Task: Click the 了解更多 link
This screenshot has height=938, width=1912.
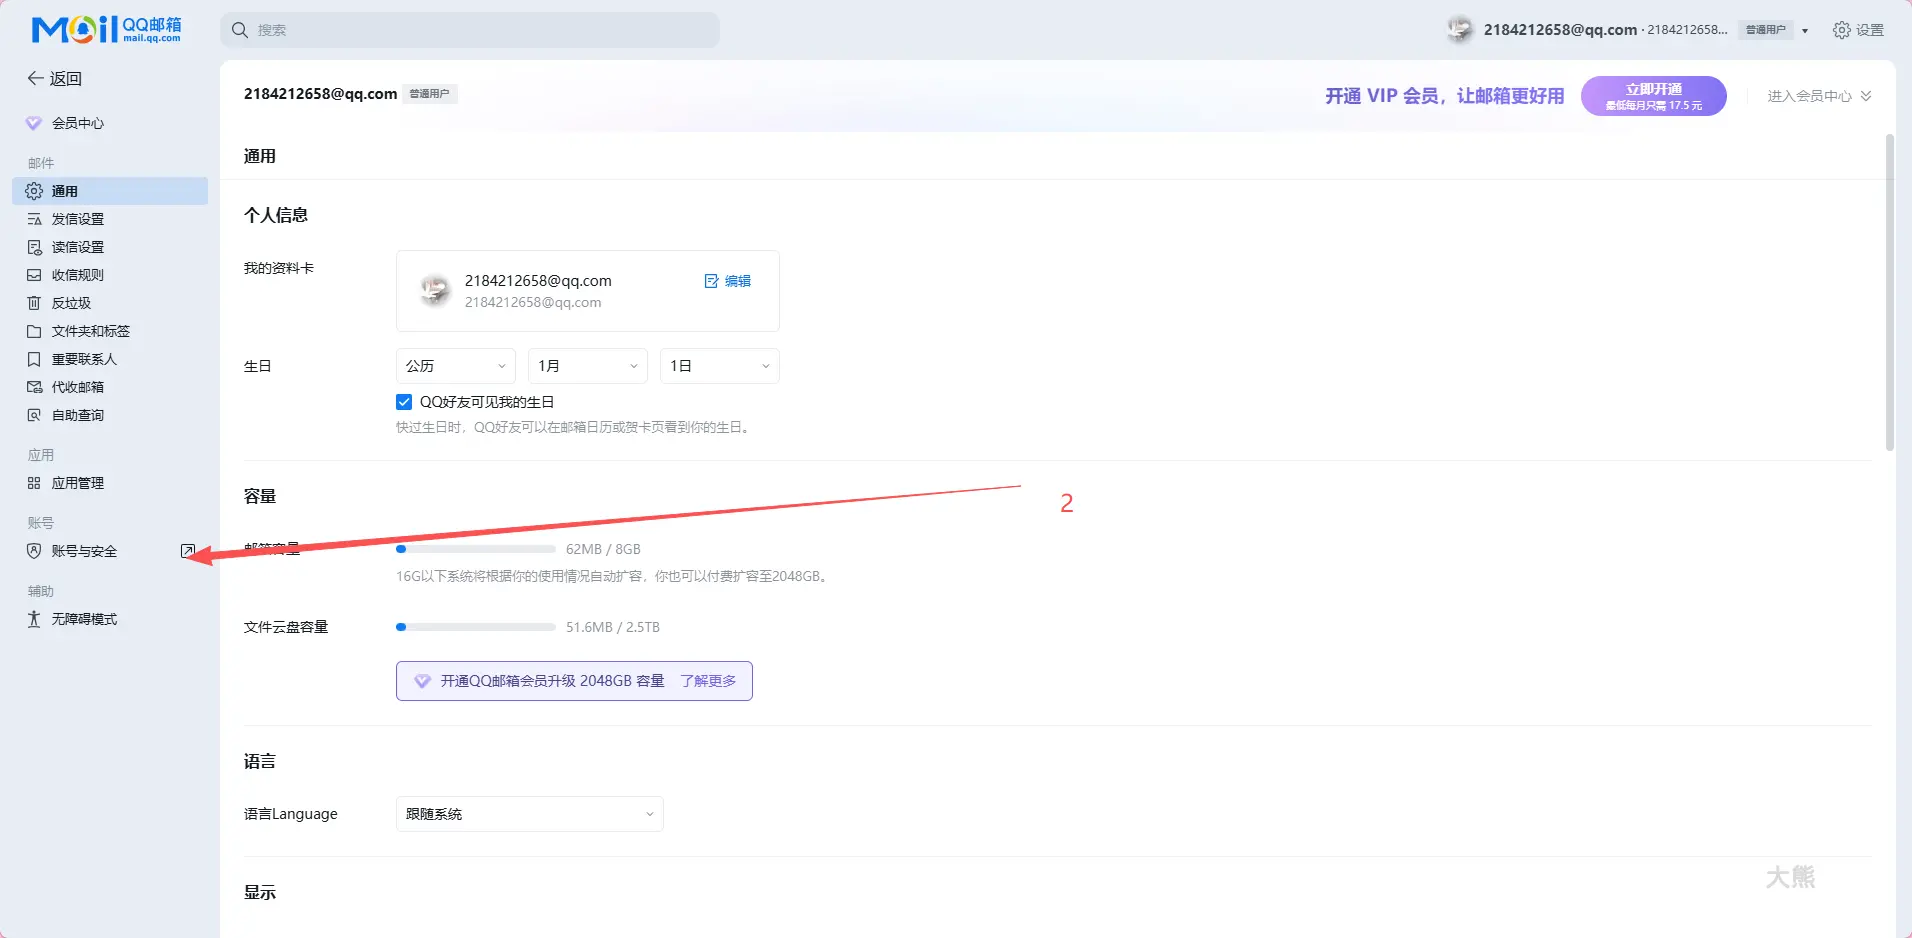Action: tap(708, 681)
